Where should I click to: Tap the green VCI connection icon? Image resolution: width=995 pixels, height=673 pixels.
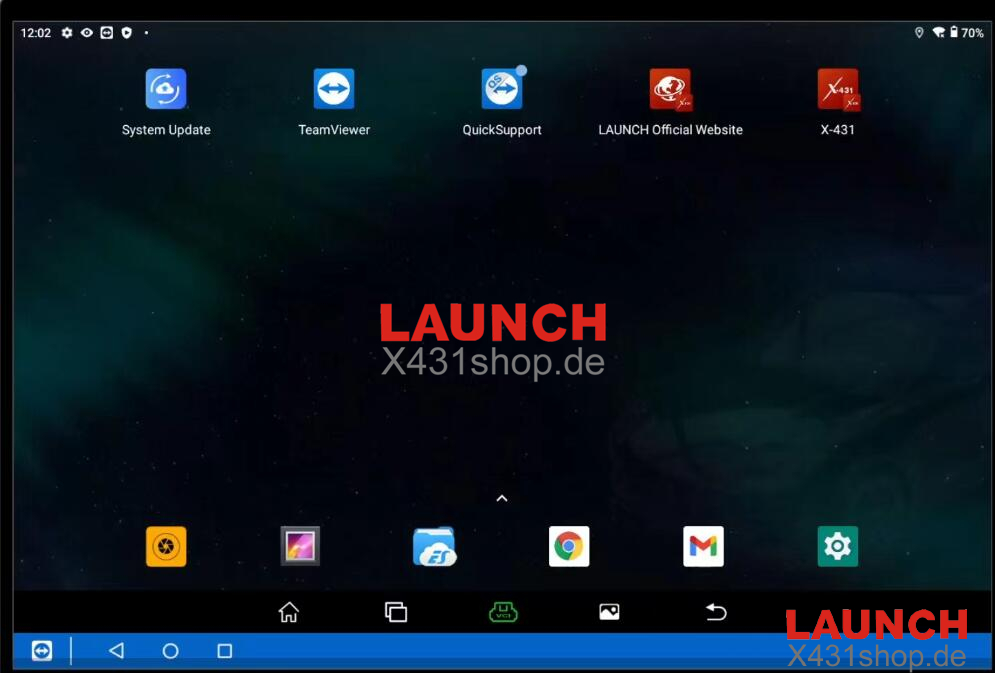[502, 612]
